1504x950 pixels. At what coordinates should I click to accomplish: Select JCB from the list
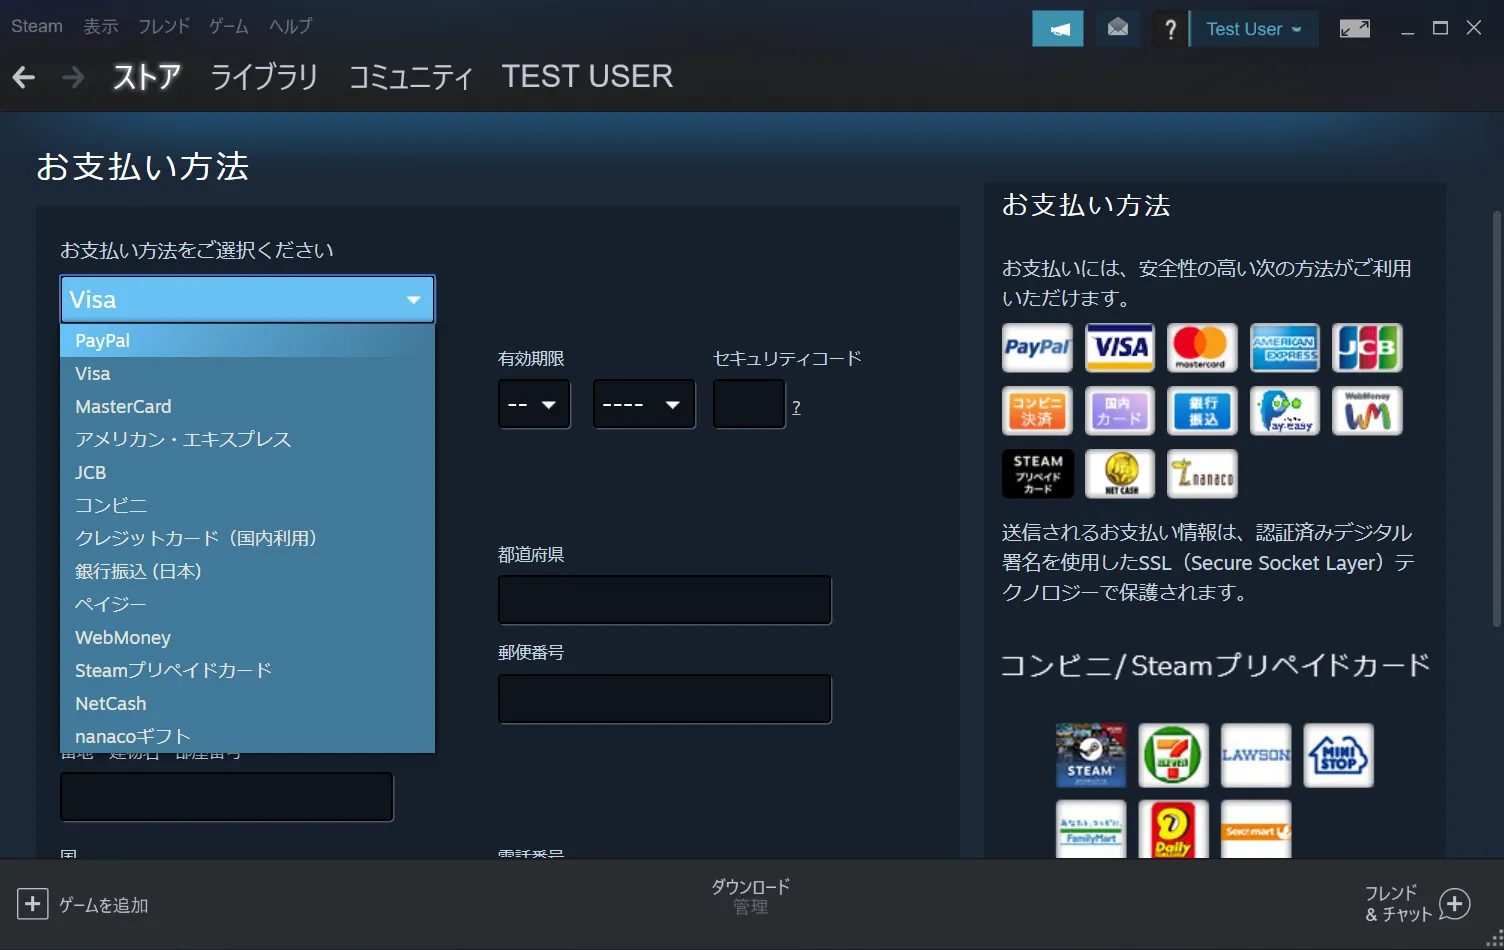coord(247,472)
